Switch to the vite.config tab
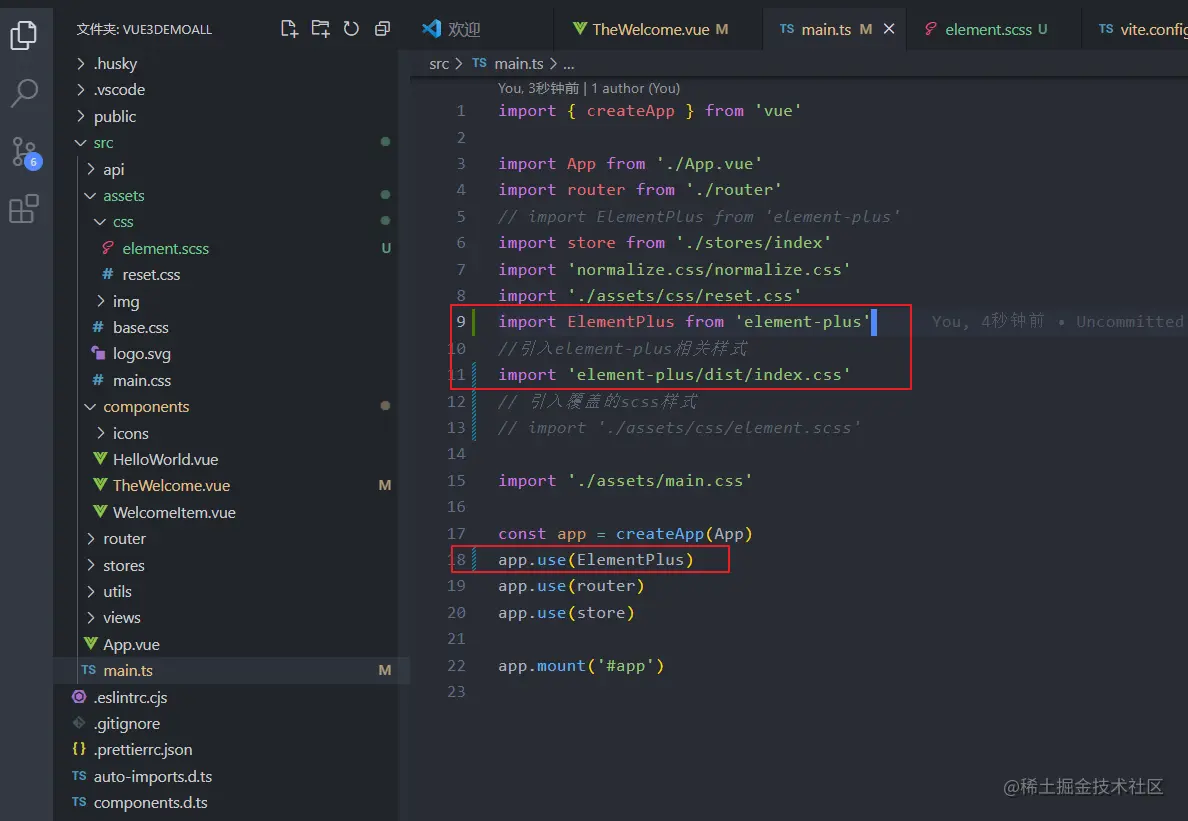The image size is (1188, 821). (x=1135, y=29)
